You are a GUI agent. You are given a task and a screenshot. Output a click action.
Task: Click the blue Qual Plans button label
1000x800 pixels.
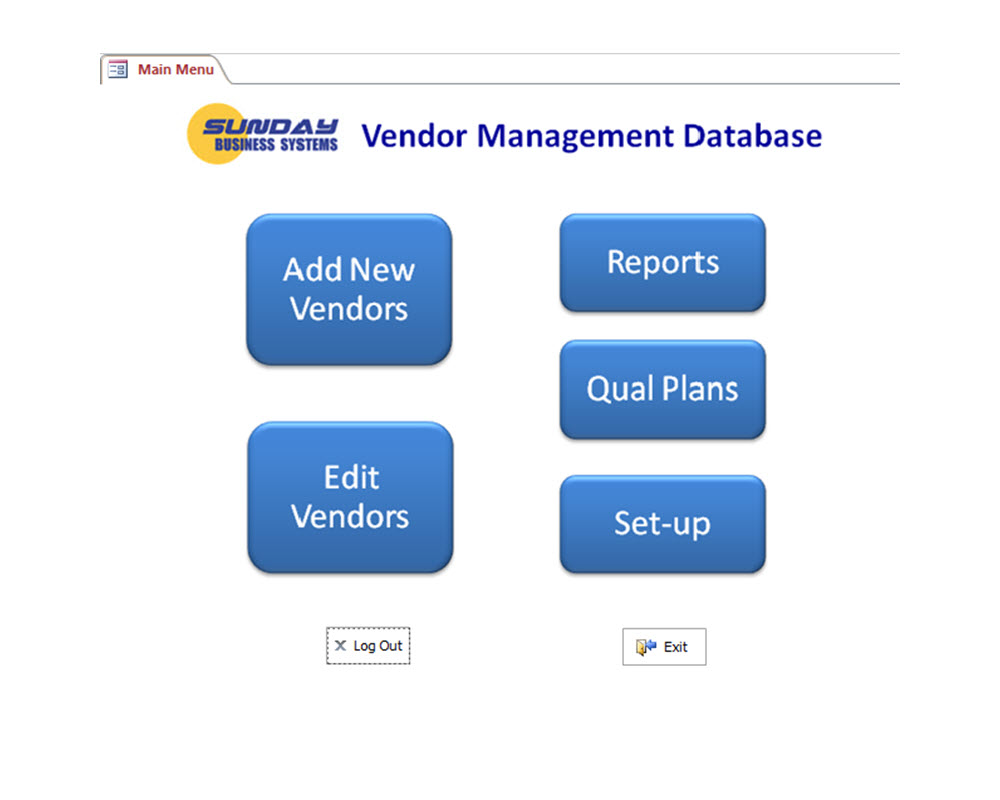tap(662, 390)
